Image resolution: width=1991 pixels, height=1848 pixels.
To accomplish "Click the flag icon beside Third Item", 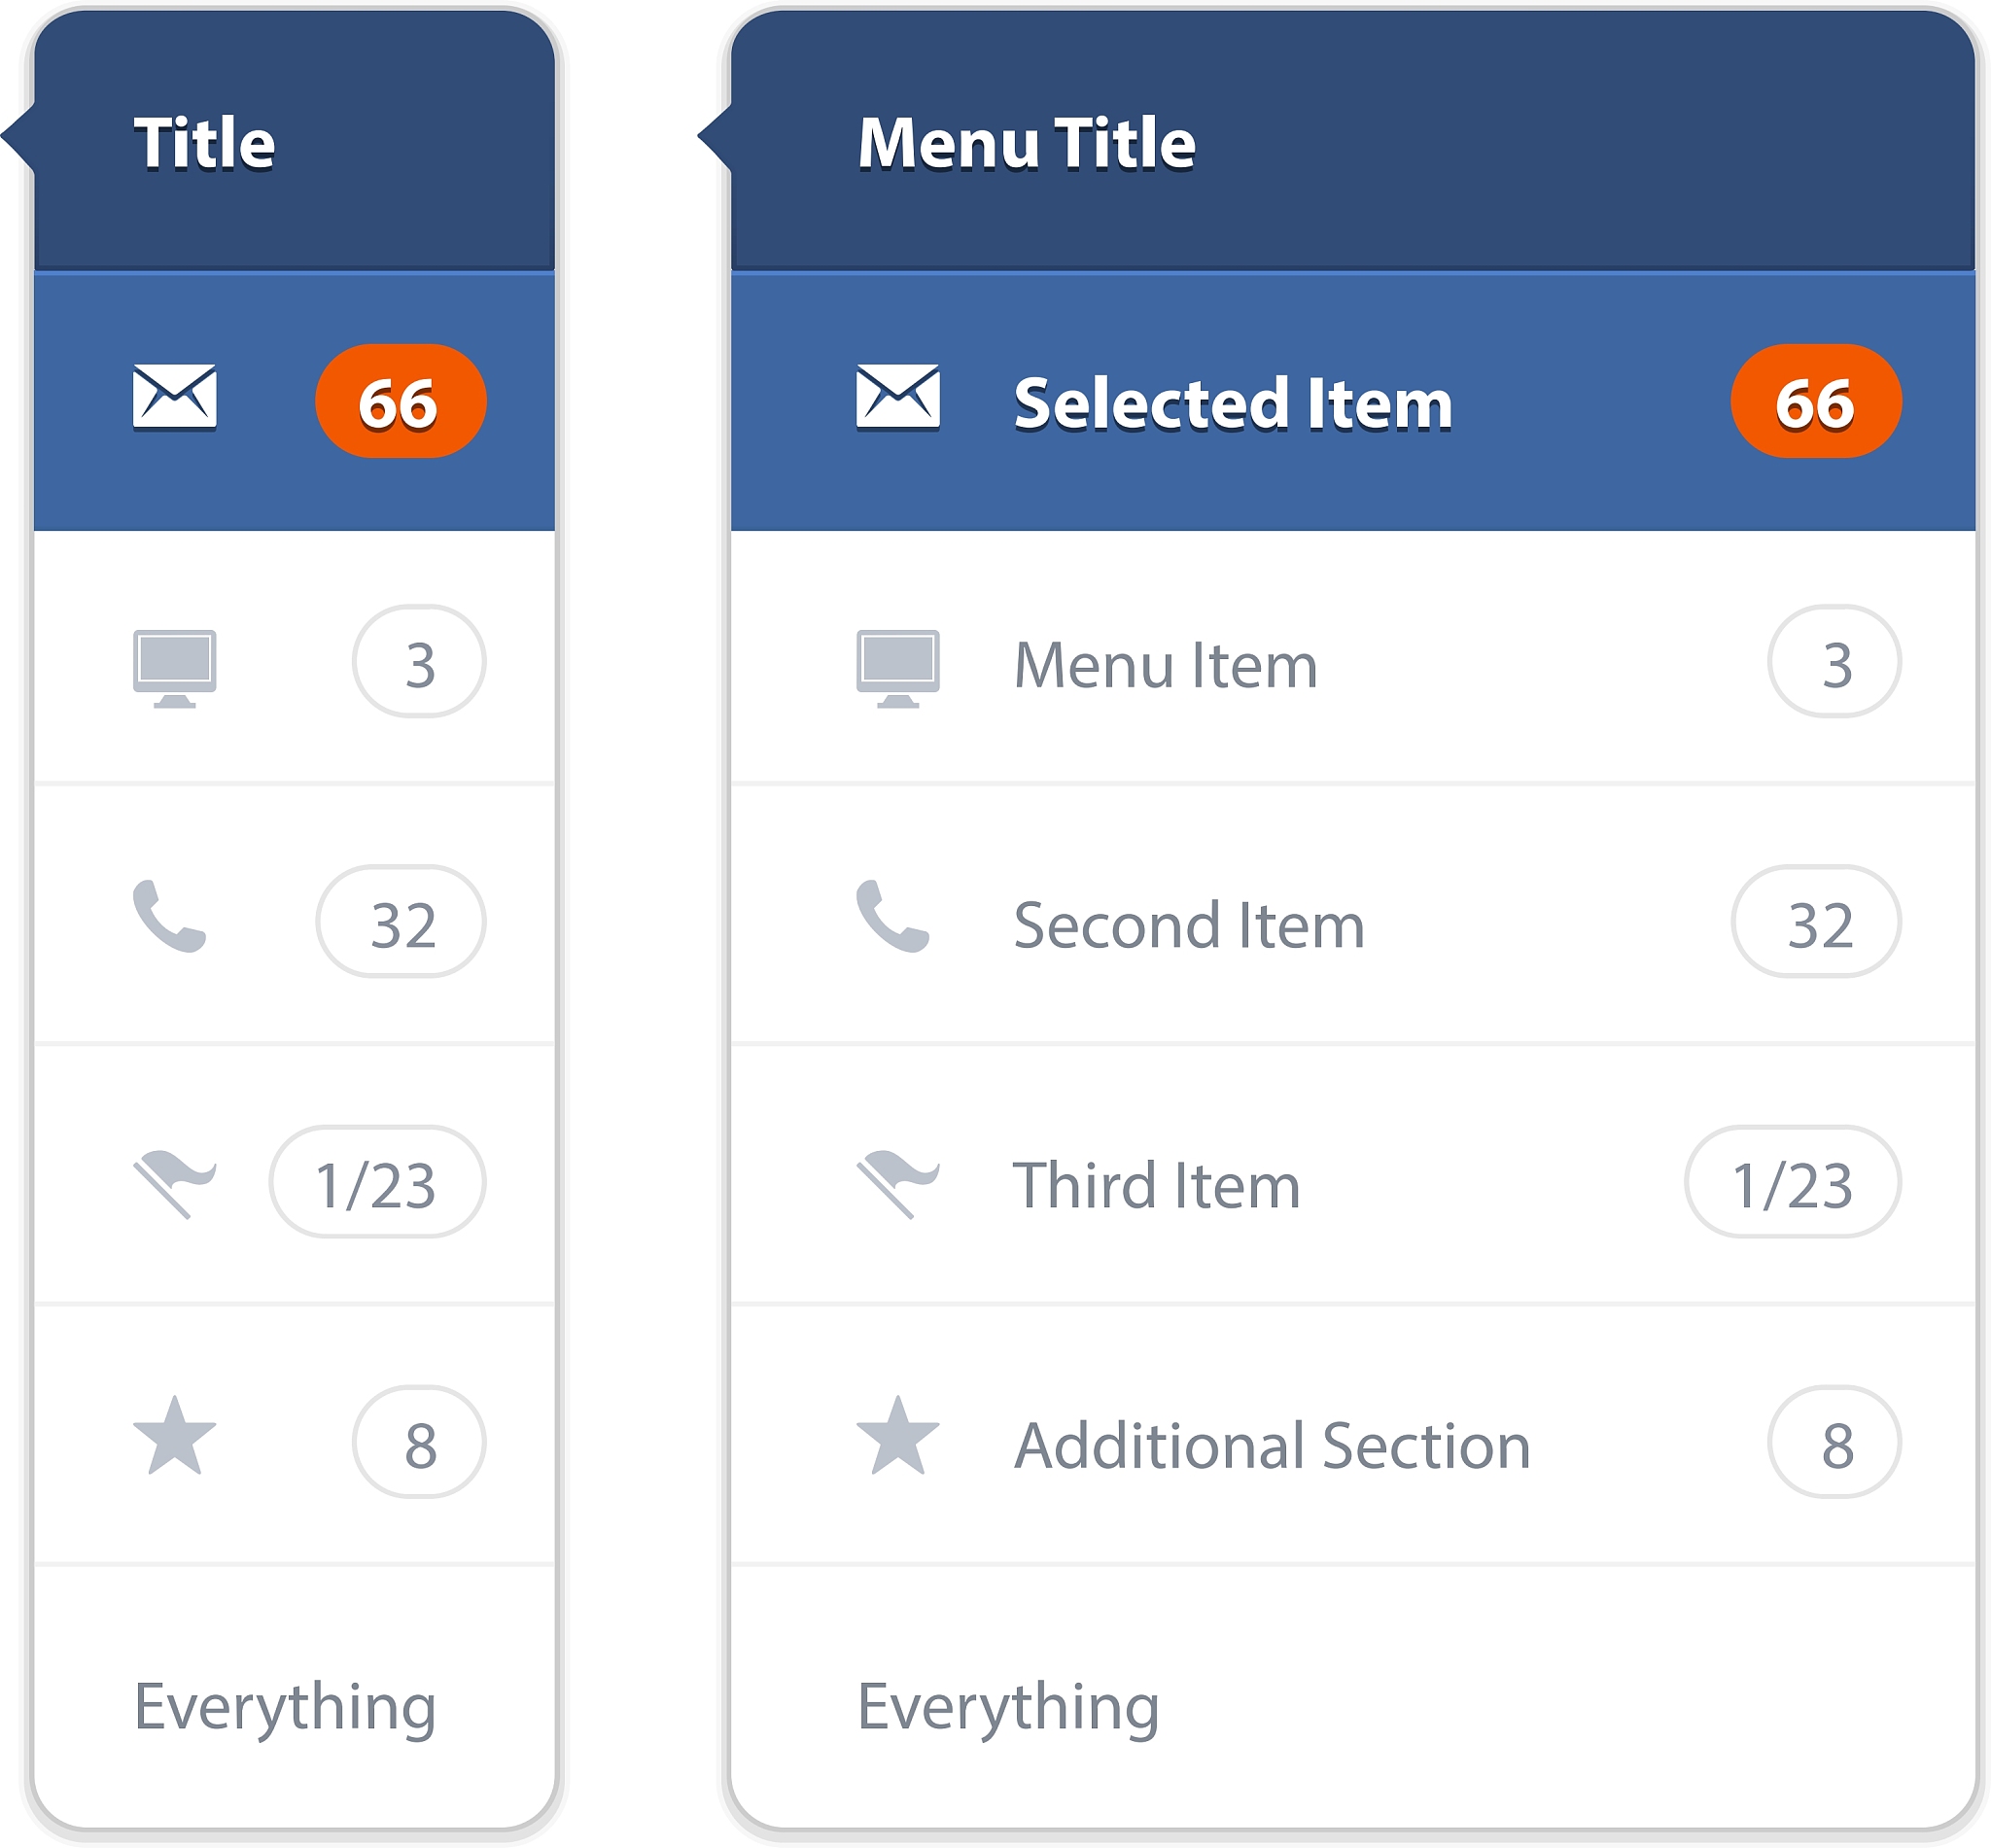I will coord(897,1183).
